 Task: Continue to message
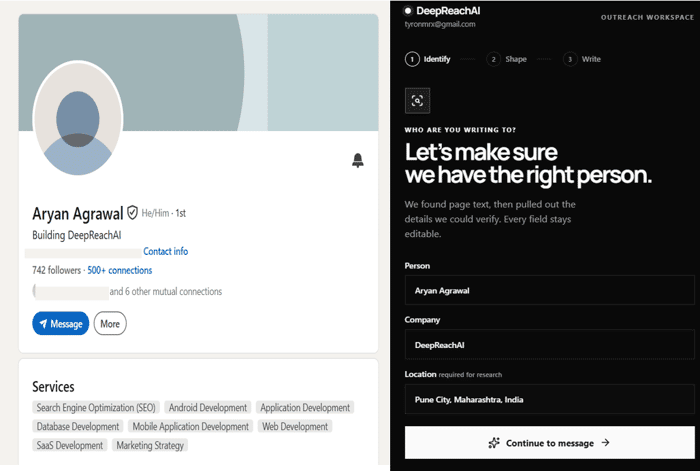pos(550,443)
